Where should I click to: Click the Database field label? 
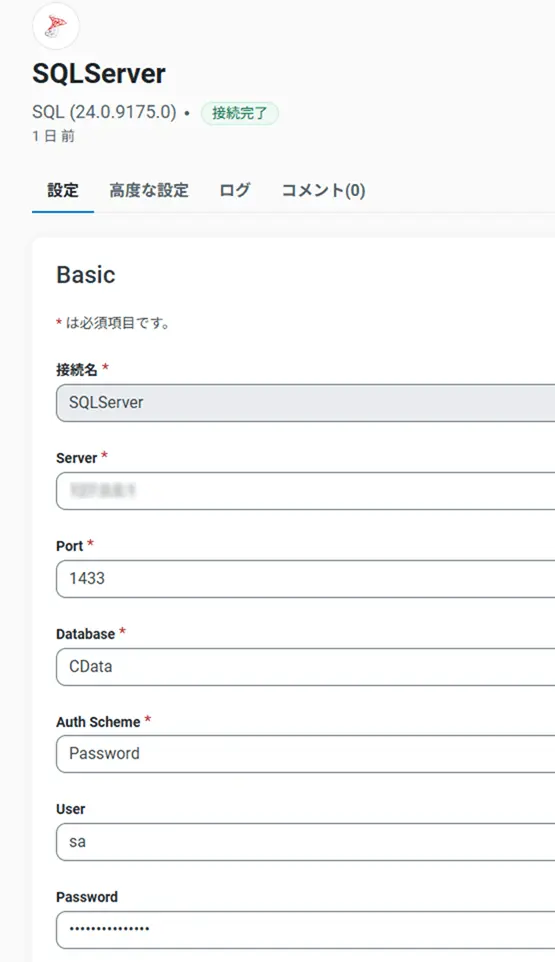[x=85, y=634]
